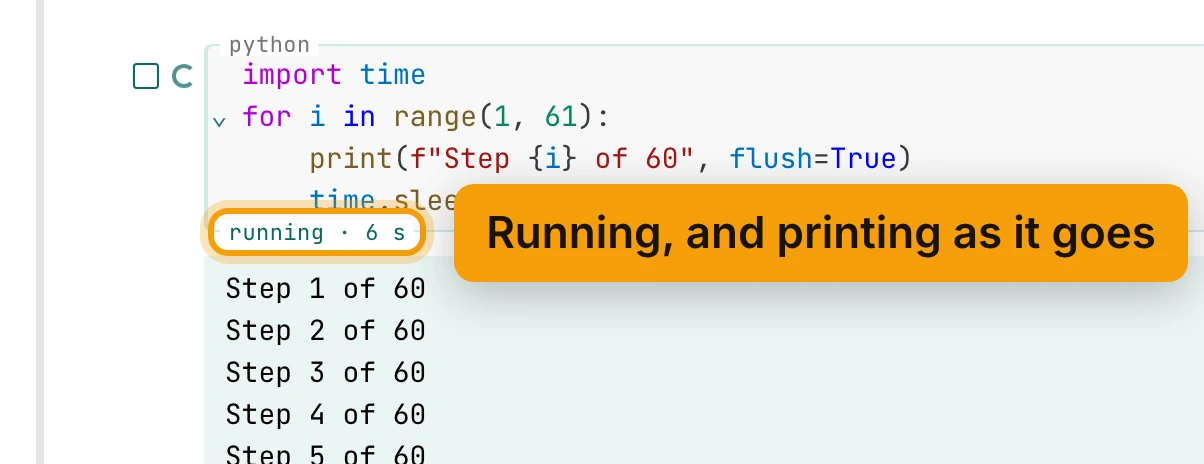
Task: Click the 'running · 6 s' status
Action: coord(317,233)
